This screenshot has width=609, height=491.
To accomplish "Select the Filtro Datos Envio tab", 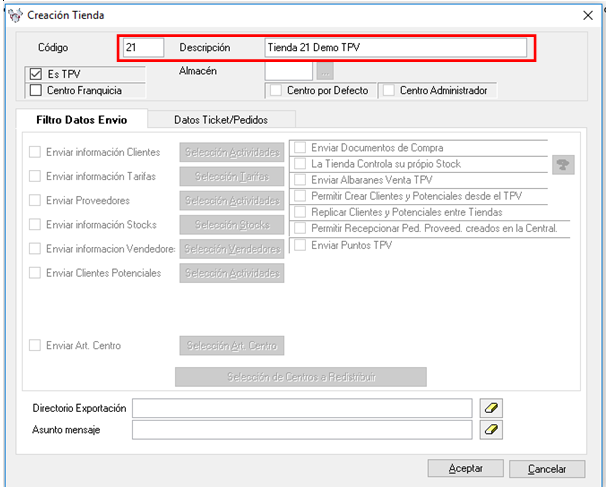I will [x=83, y=120].
